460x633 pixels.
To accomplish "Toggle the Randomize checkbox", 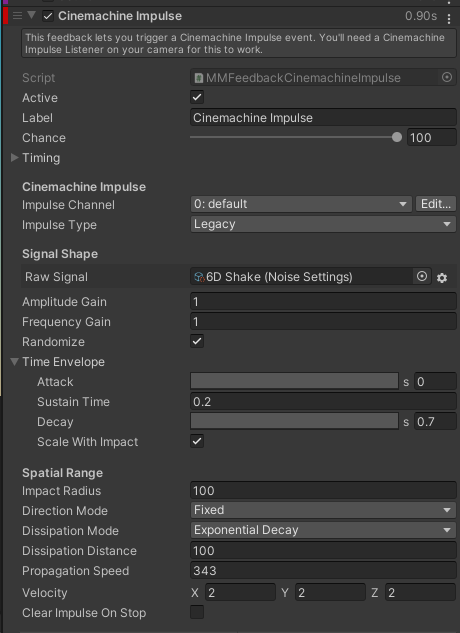I will (x=197, y=341).
